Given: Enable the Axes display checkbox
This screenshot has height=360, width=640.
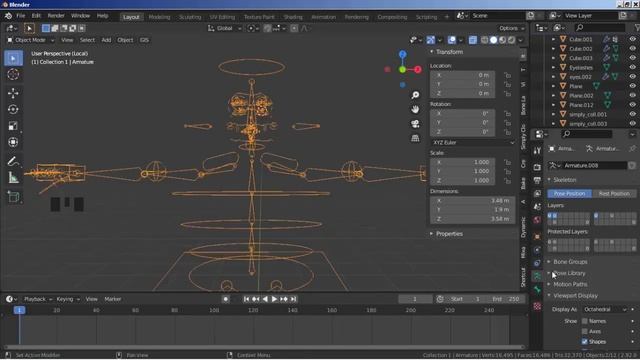Looking at the screenshot, I should 584,331.
